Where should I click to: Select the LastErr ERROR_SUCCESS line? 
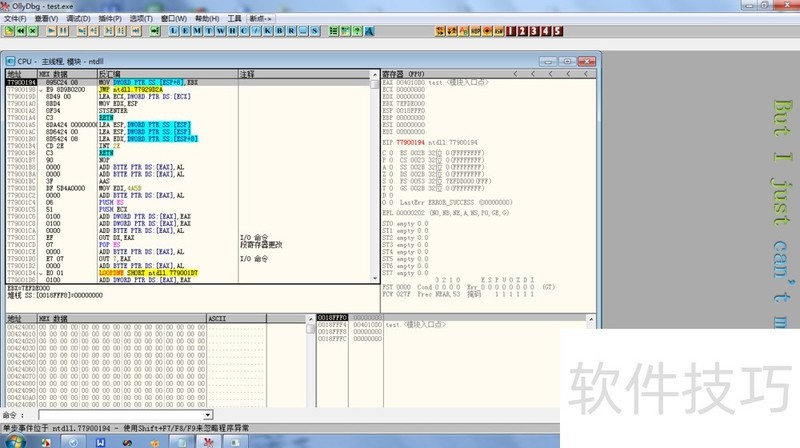456,202
